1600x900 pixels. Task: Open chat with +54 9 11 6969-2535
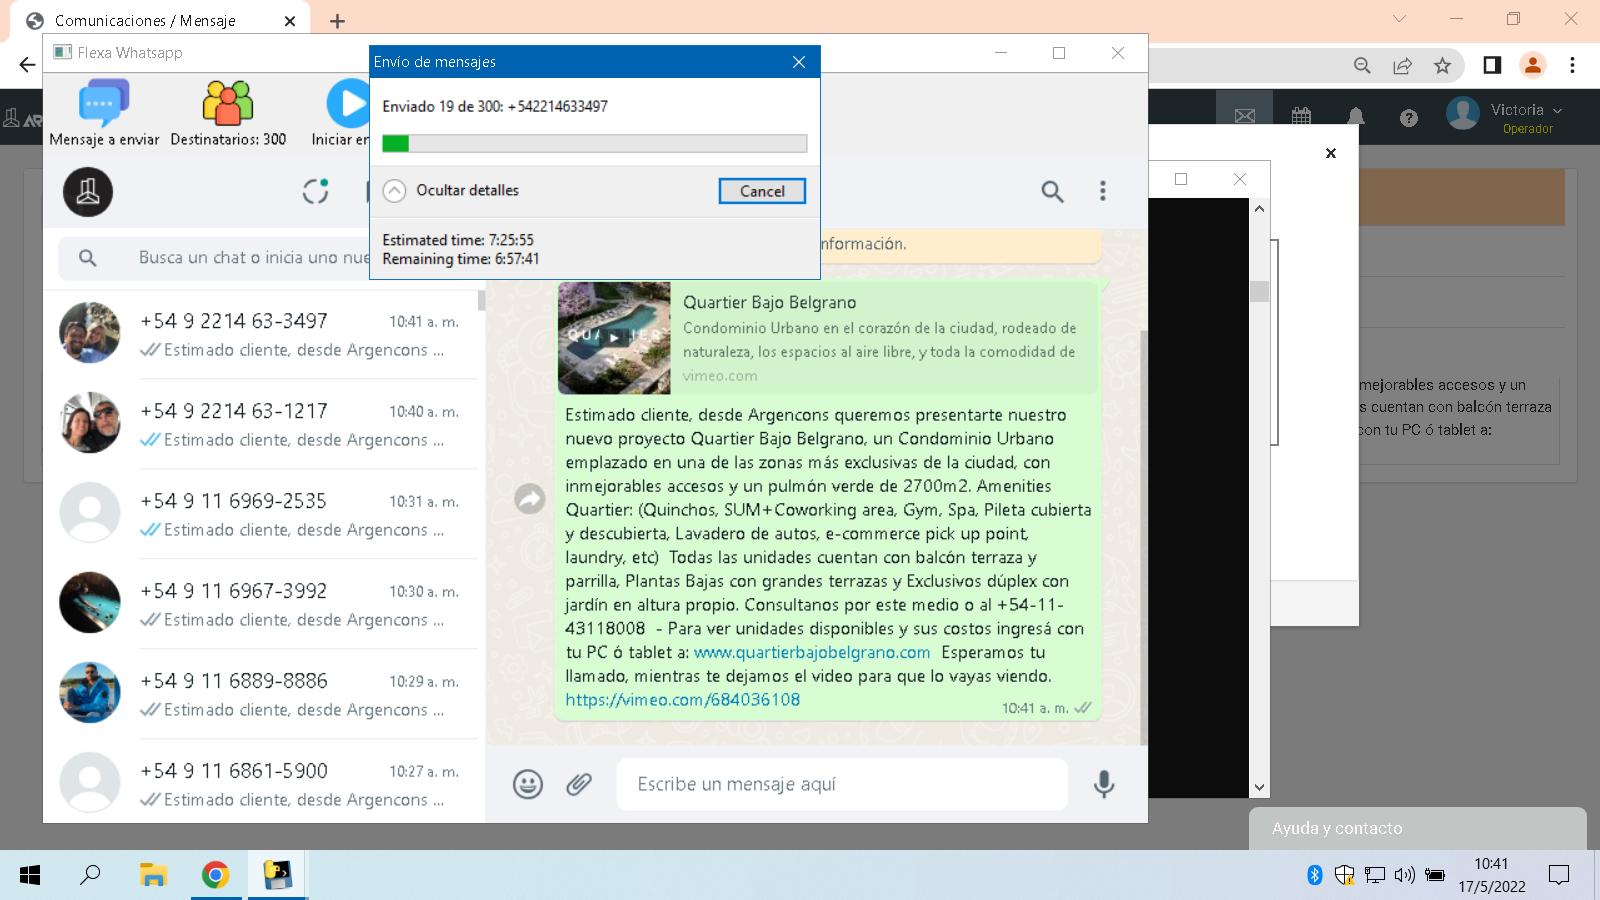tap(260, 514)
